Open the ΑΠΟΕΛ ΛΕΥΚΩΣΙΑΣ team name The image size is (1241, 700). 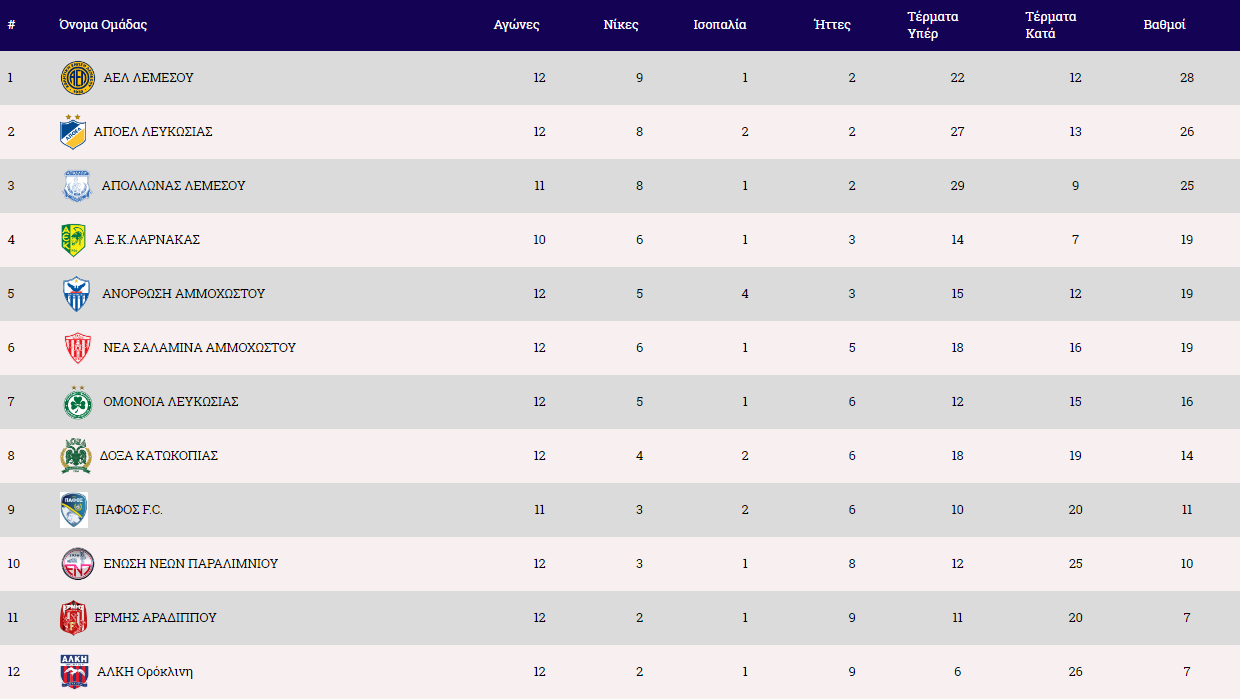(153, 132)
